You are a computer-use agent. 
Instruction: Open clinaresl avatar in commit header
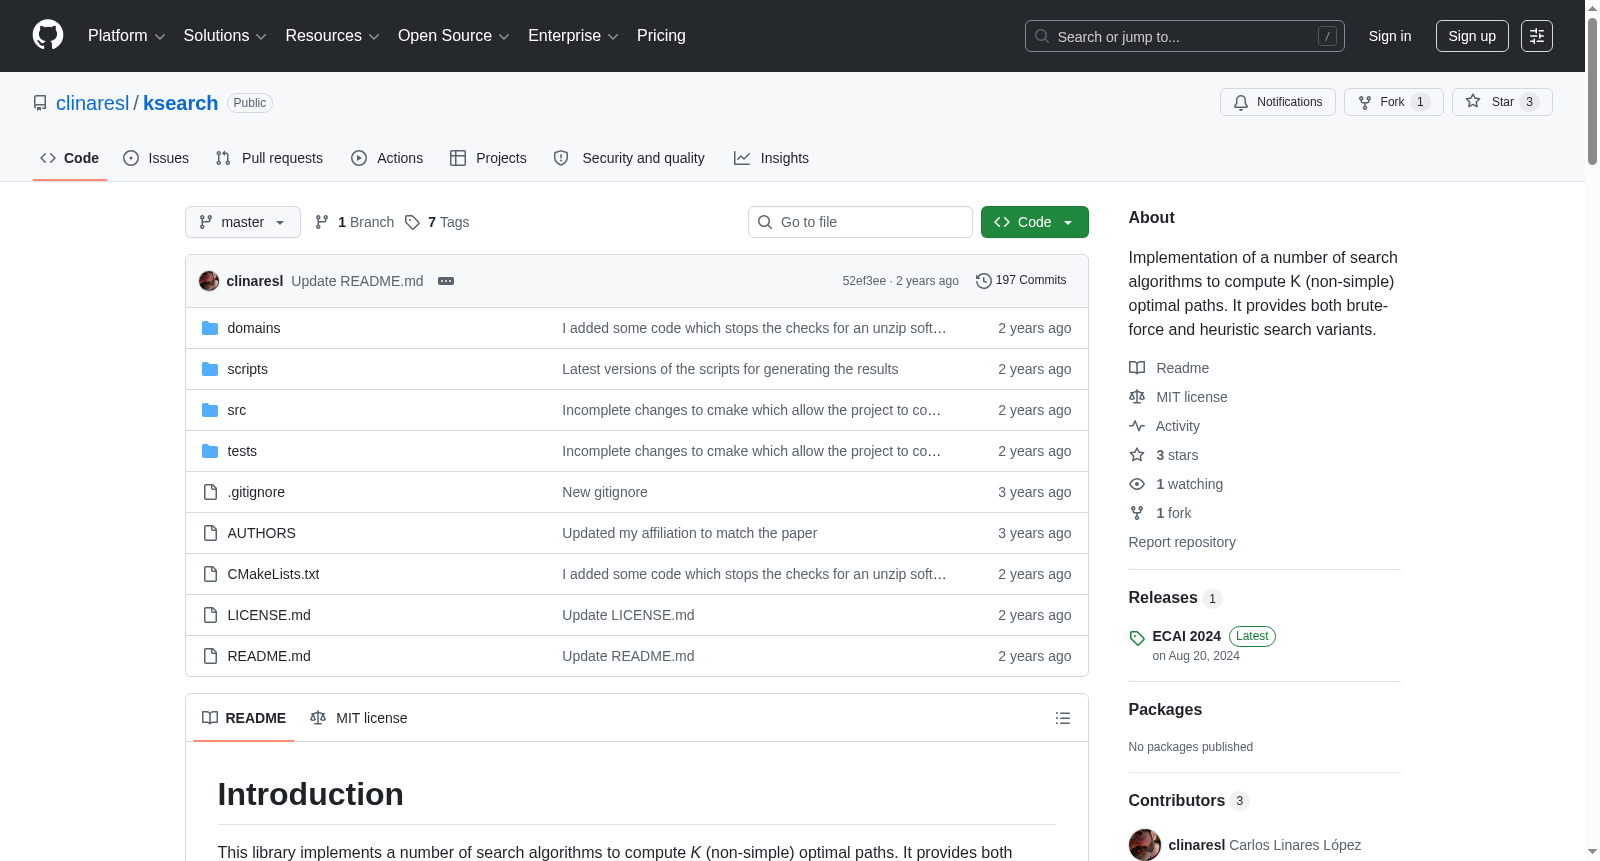(209, 281)
